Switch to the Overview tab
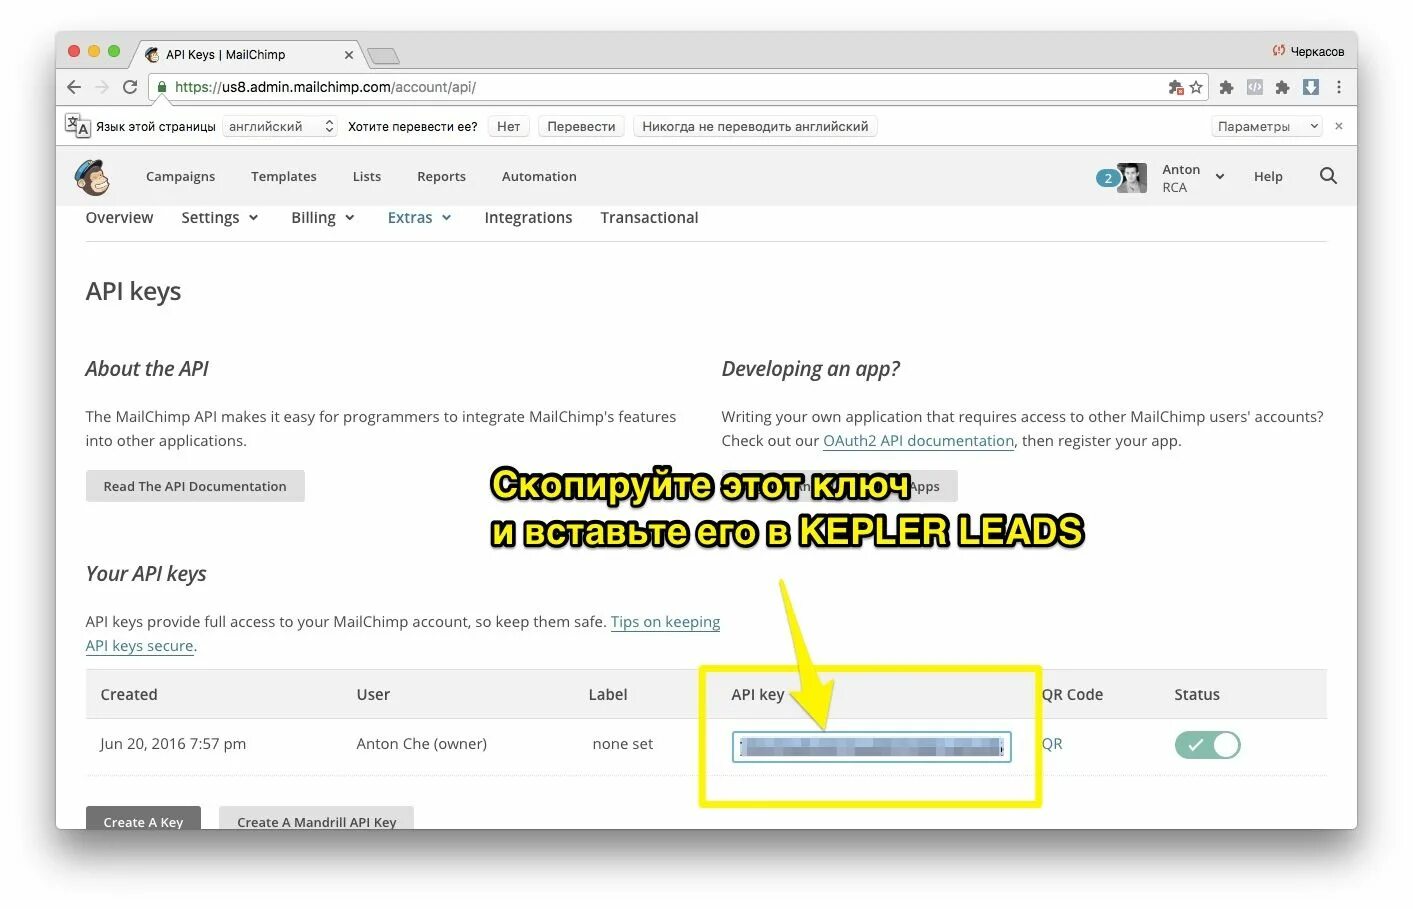Image resolution: width=1413 pixels, height=909 pixels. tap(119, 218)
